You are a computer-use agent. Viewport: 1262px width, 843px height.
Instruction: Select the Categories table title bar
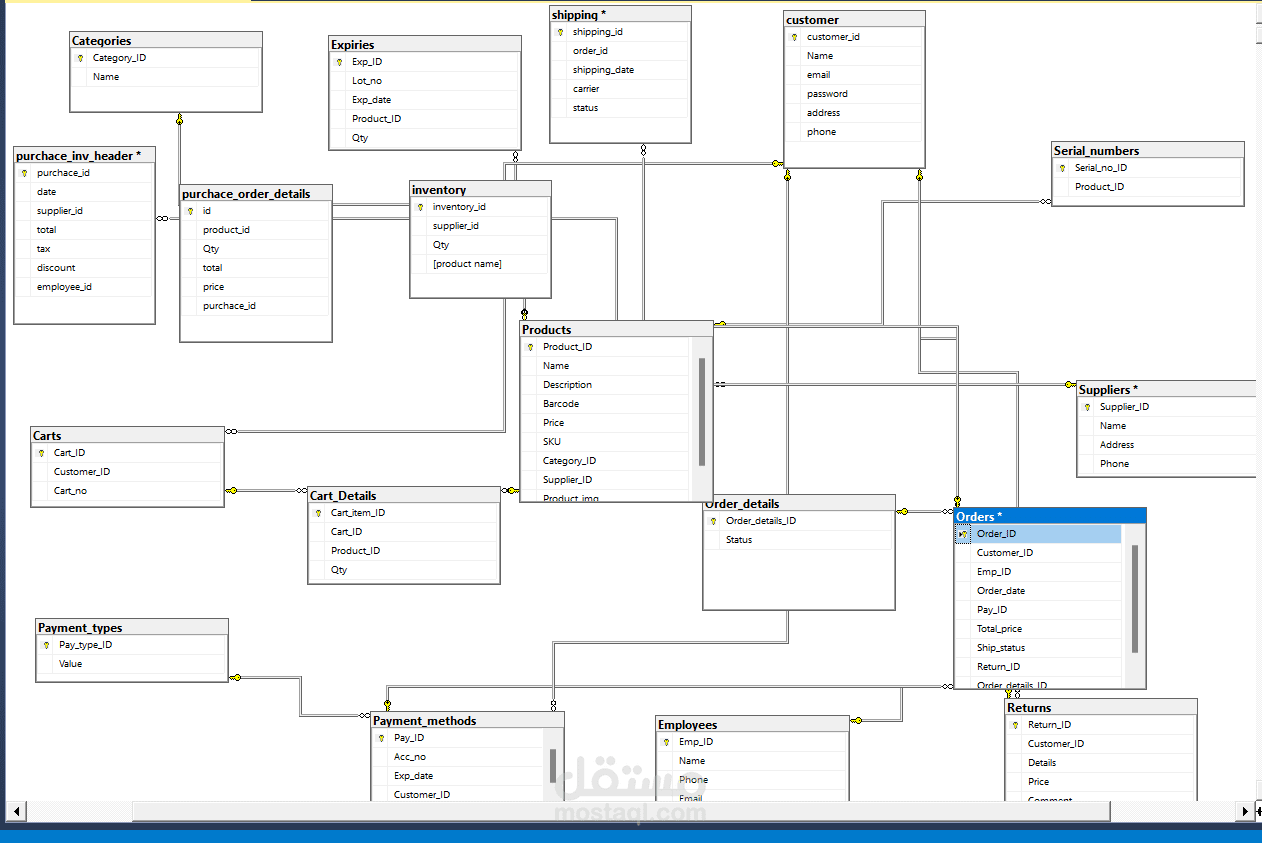tap(166, 41)
